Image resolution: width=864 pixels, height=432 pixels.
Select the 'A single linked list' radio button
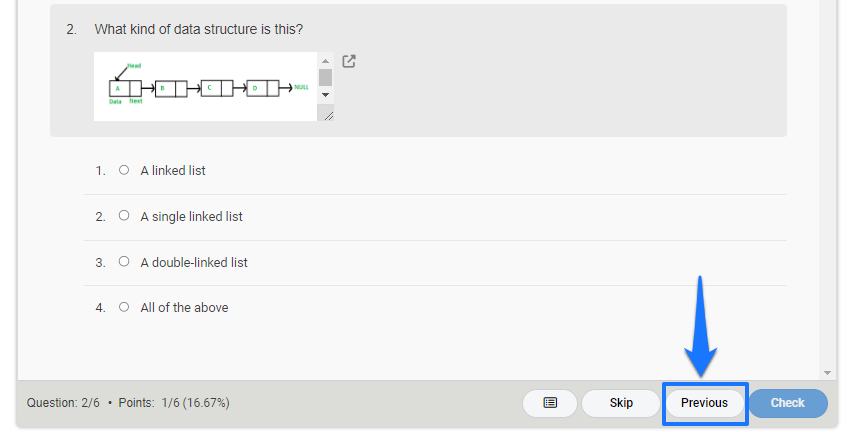click(x=124, y=215)
